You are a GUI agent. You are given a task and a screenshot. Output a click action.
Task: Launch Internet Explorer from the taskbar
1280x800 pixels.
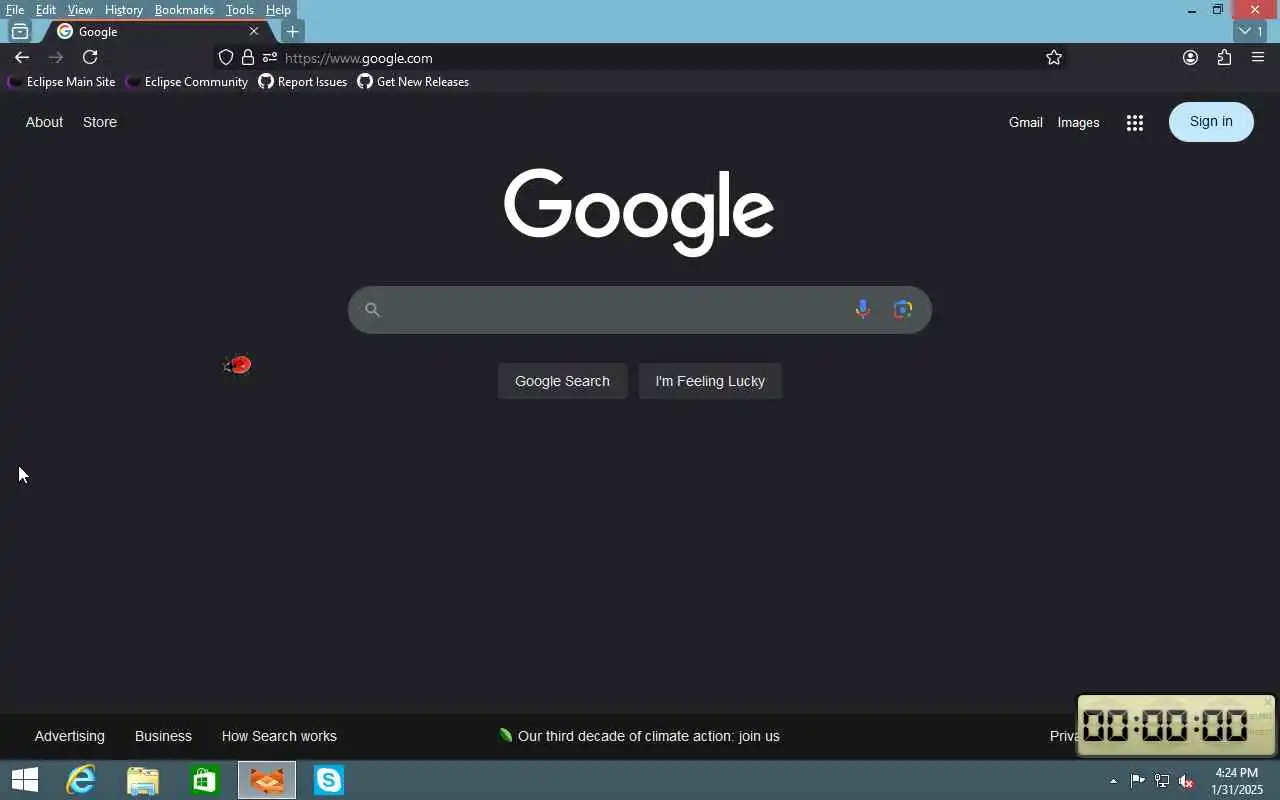(x=80, y=780)
